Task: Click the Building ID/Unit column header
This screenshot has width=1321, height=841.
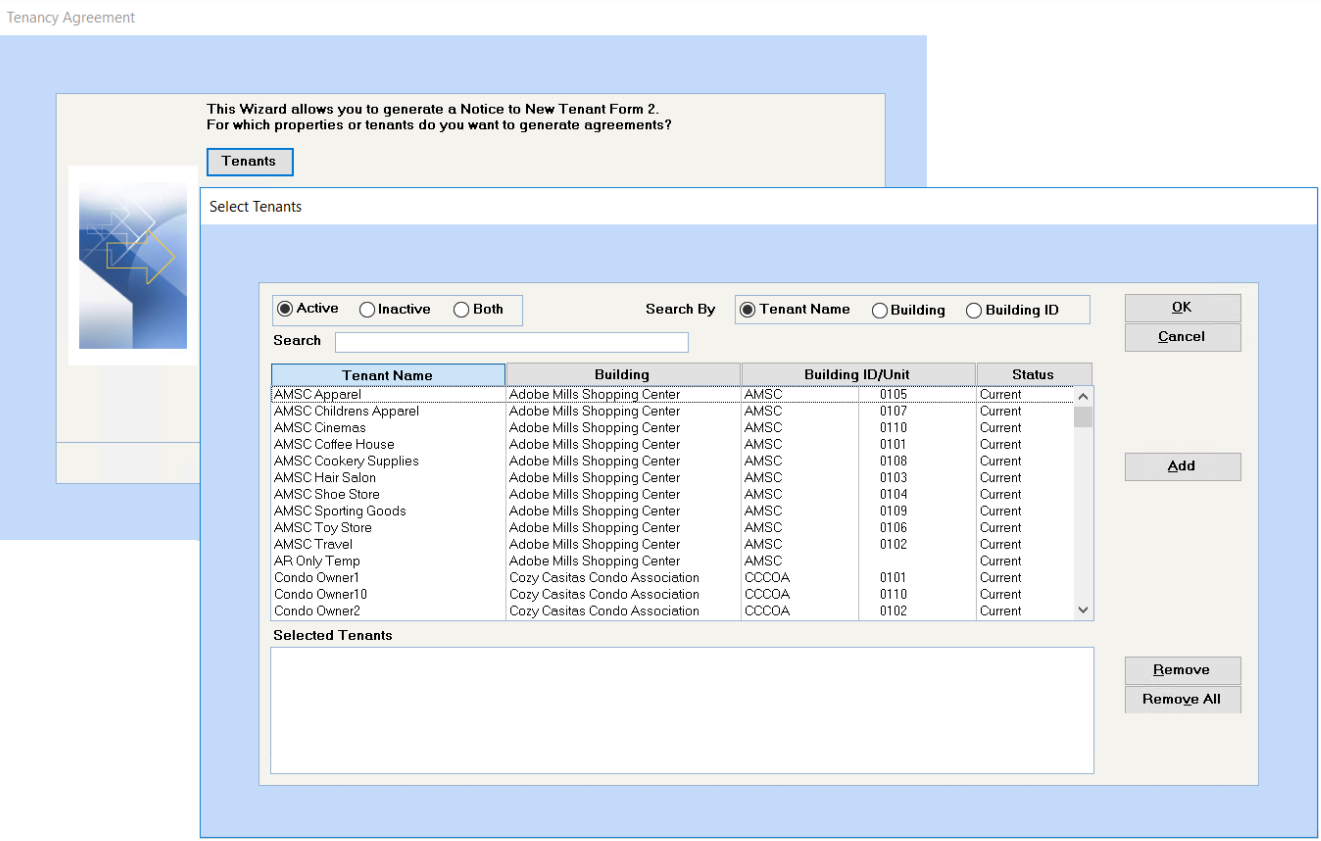Action: [857, 375]
